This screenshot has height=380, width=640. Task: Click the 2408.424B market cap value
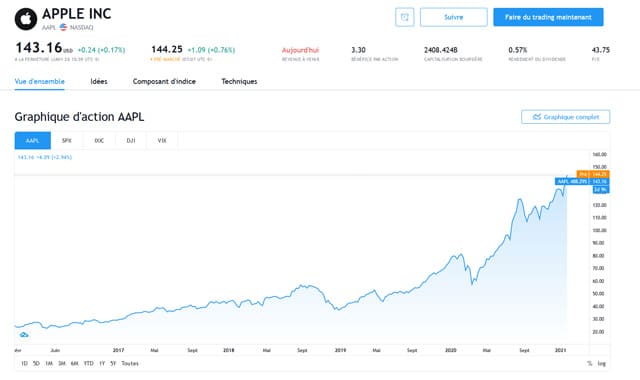tap(440, 50)
